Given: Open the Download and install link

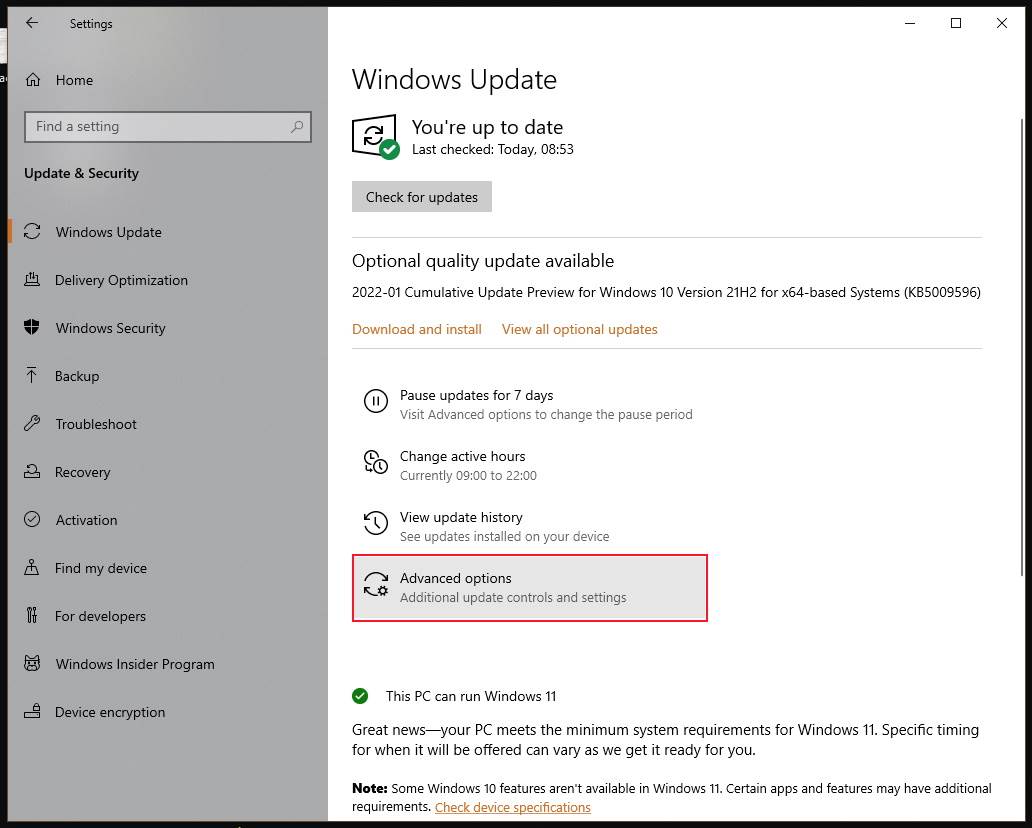Looking at the screenshot, I should point(416,329).
